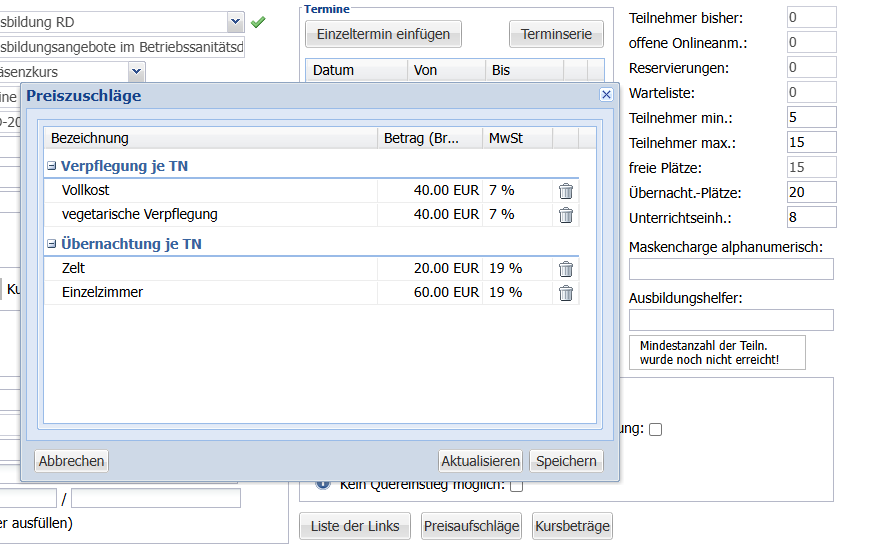The image size is (879, 547).
Task: Delete the Vollkost surcharge row
Action: pyautogui.click(x=566, y=191)
